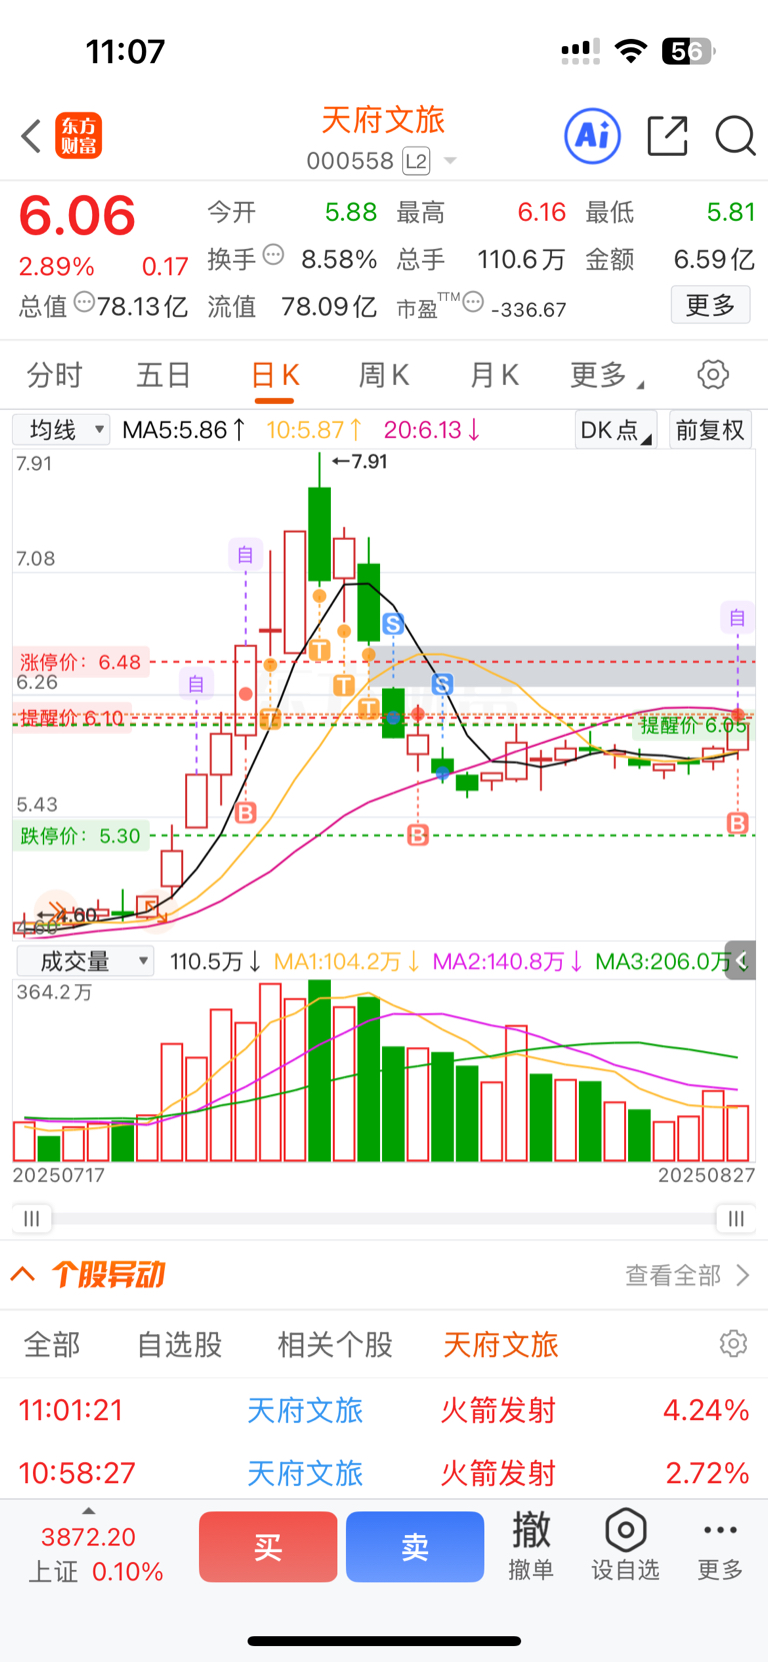Click the red 买 button

click(268, 1547)
